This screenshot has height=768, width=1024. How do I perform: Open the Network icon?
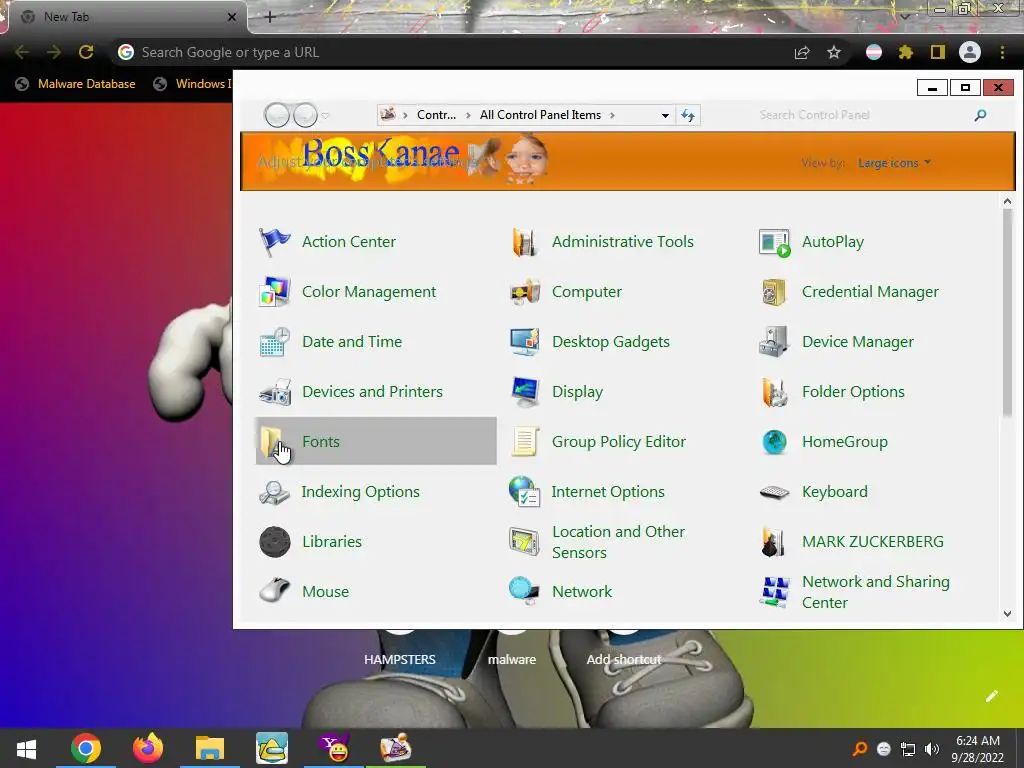524,591
